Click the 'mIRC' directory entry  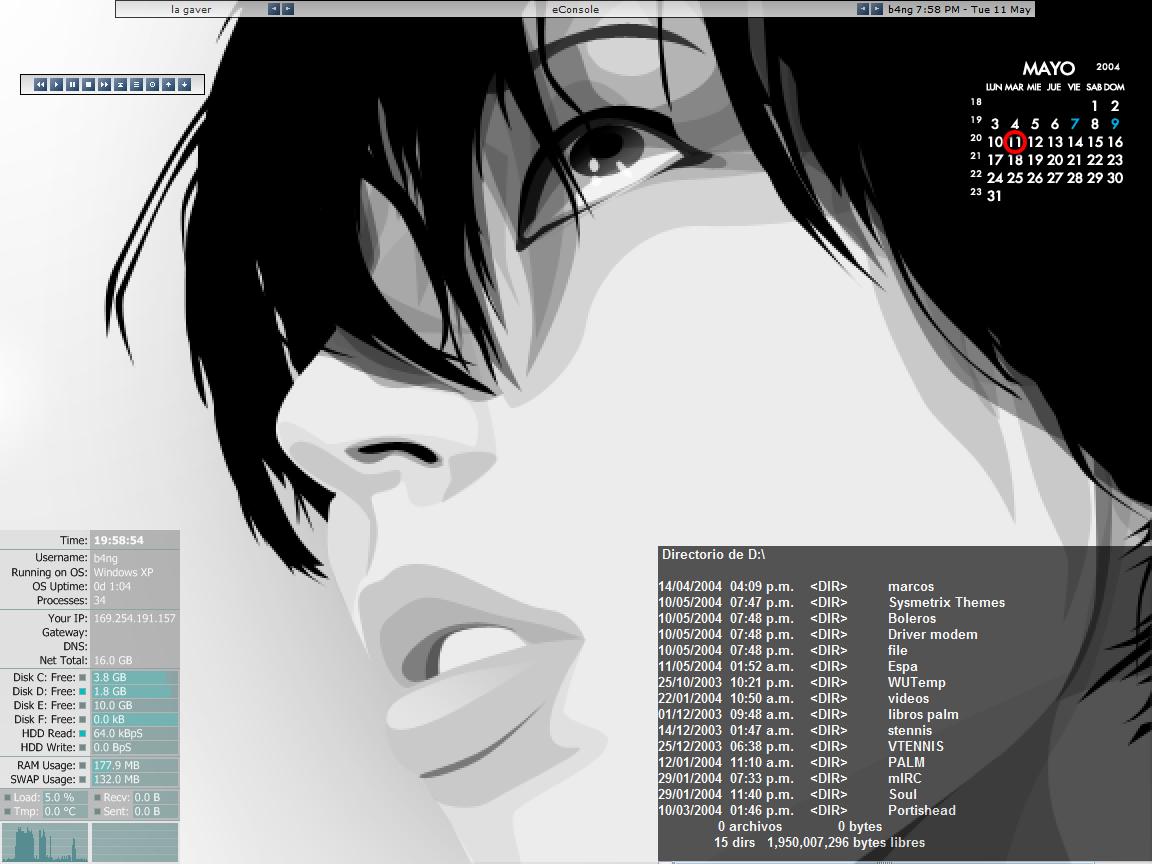pyautogui.click(x=904, y=778)
